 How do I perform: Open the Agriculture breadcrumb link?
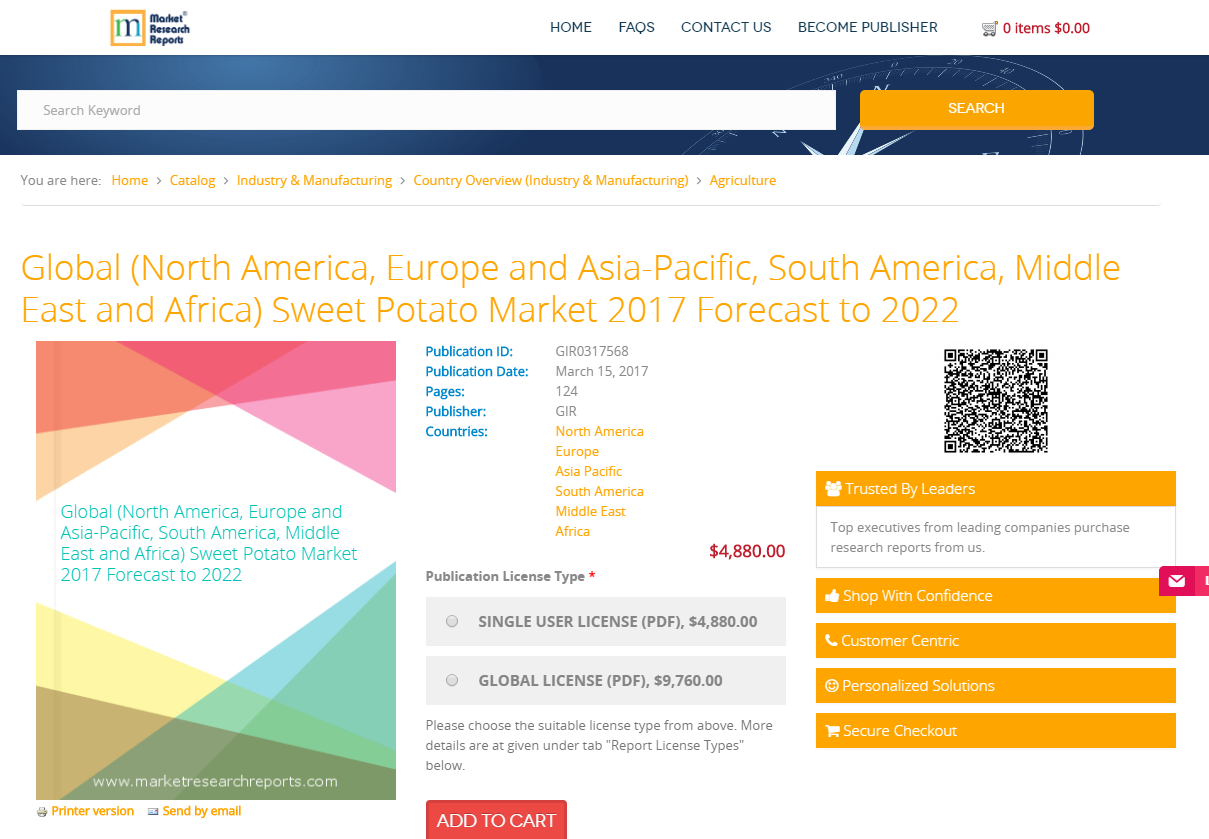(742, 181)
